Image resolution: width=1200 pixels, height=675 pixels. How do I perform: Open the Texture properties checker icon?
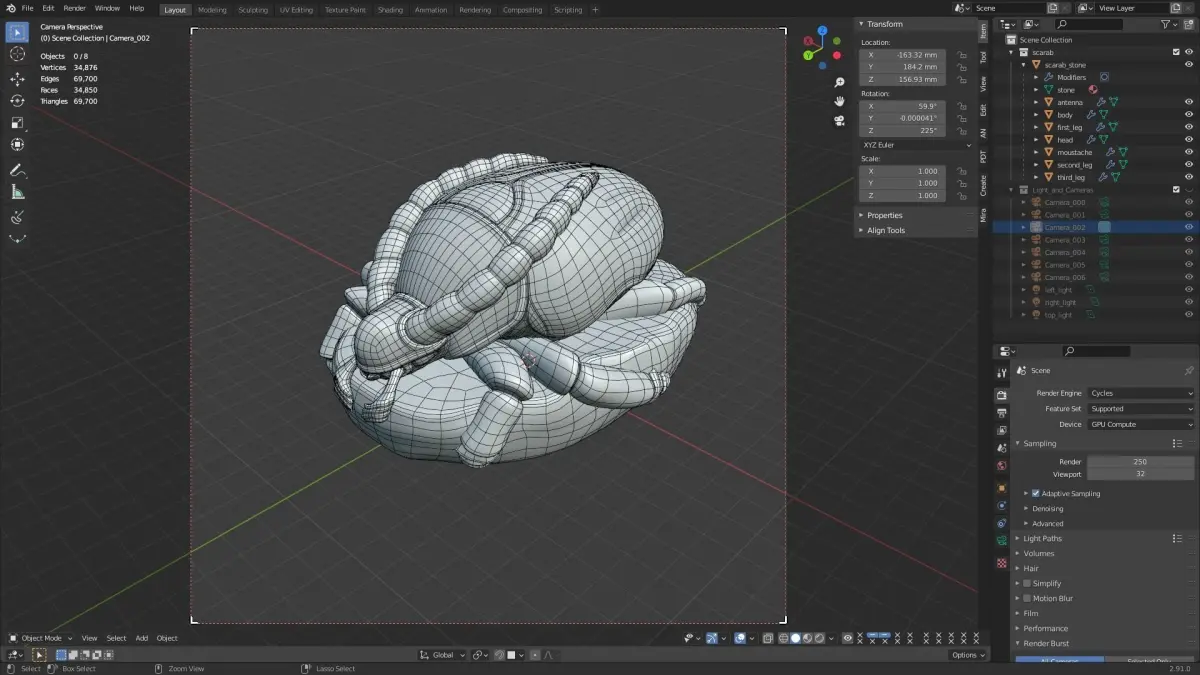pos(1002,563)
